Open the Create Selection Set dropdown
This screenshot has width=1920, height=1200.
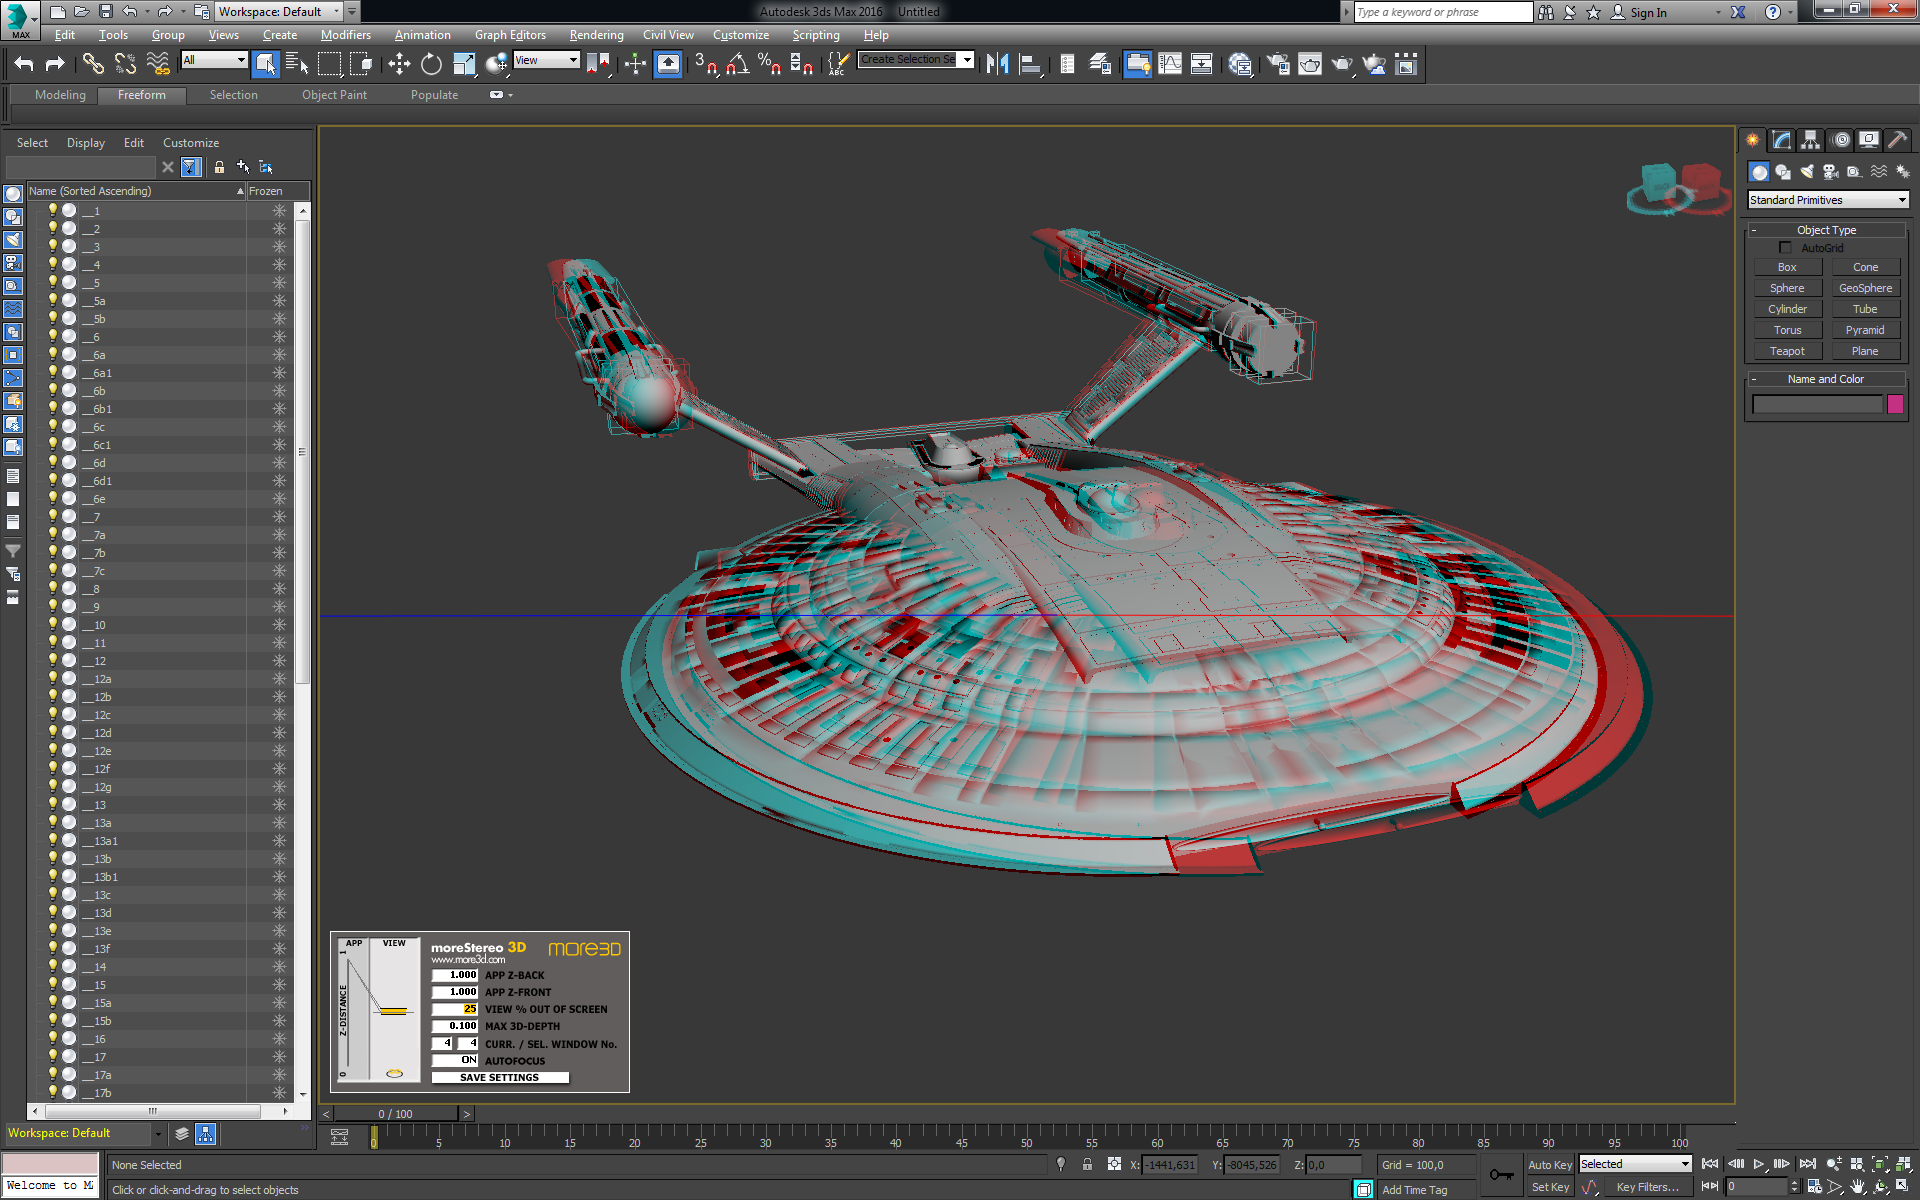(x=916, y=60)
